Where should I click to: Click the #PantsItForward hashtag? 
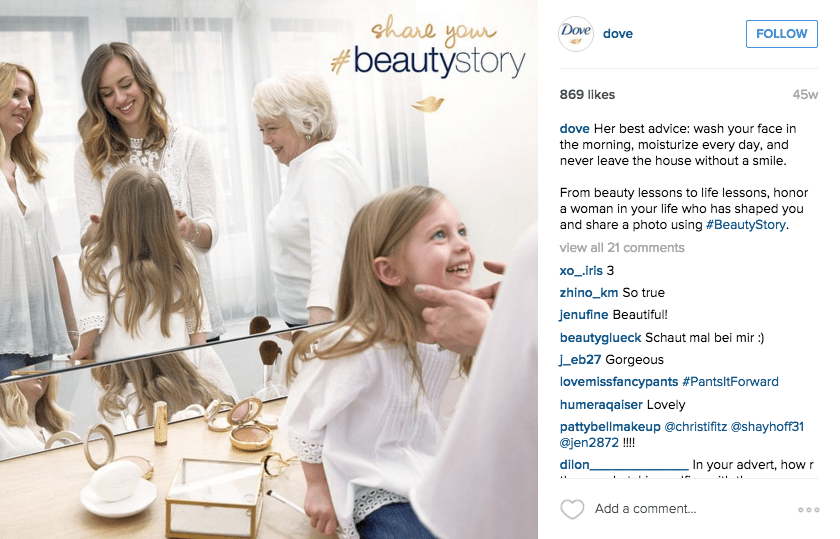(x=730, y=381)
